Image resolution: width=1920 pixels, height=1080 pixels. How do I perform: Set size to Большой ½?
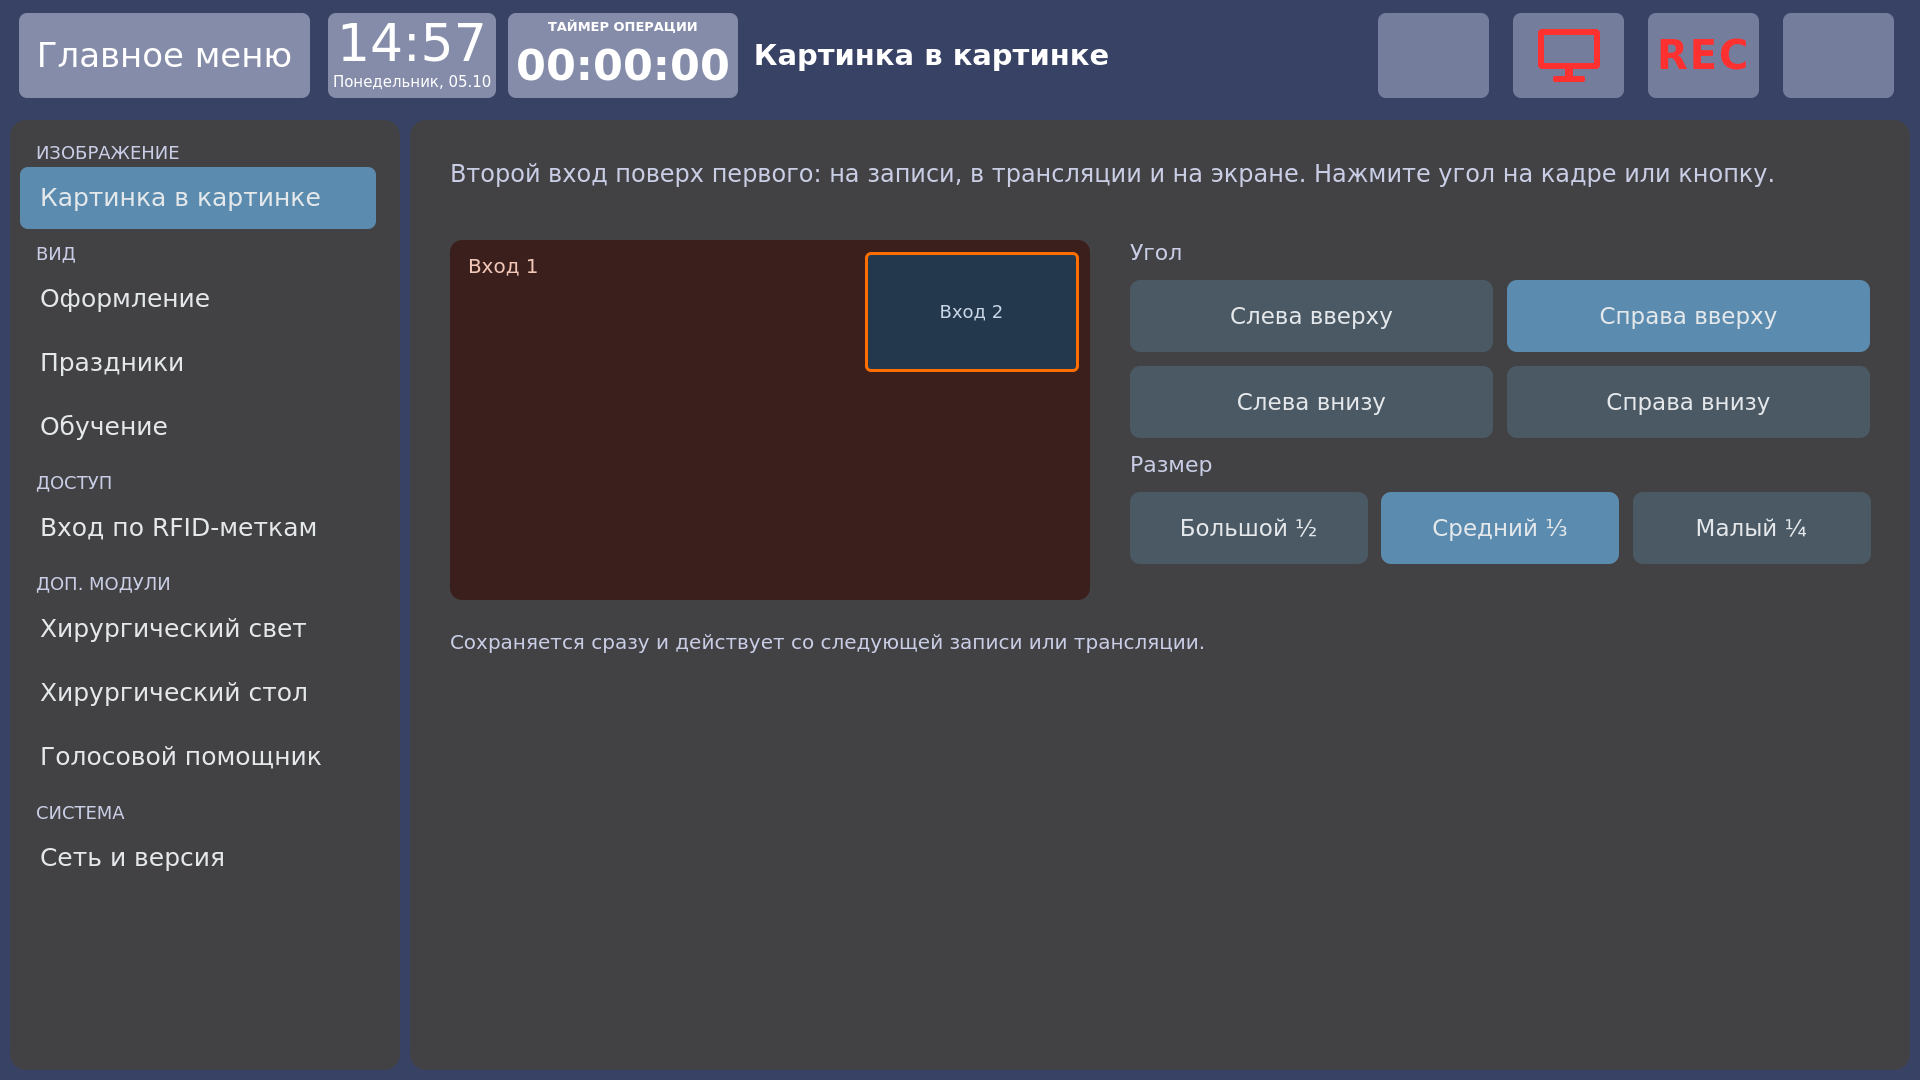pos(1248,528)
